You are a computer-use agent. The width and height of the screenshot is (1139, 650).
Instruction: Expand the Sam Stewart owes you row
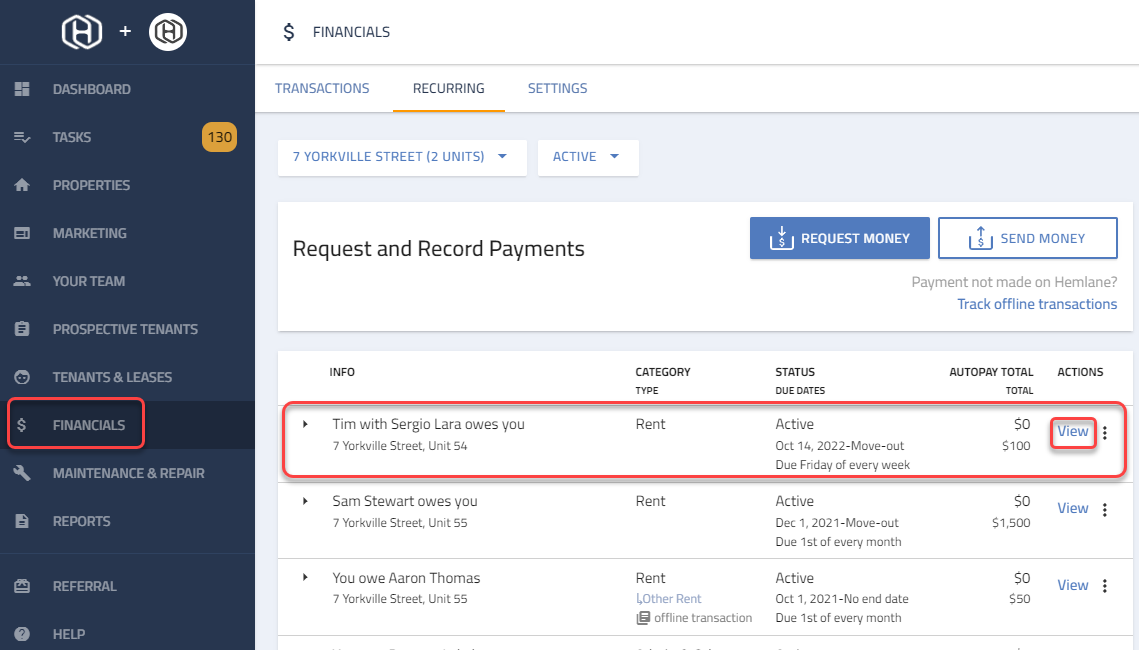306,501
